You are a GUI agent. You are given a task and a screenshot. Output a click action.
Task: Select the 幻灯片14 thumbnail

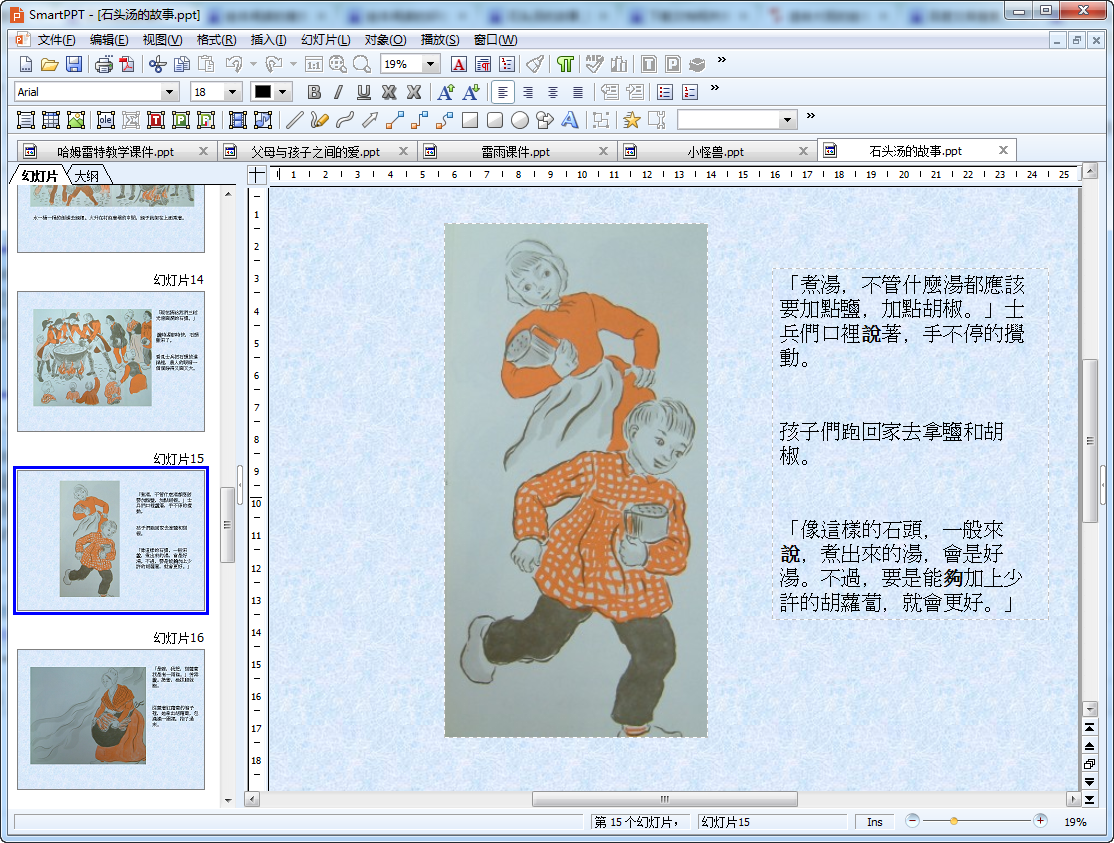[x=111, y=361]
